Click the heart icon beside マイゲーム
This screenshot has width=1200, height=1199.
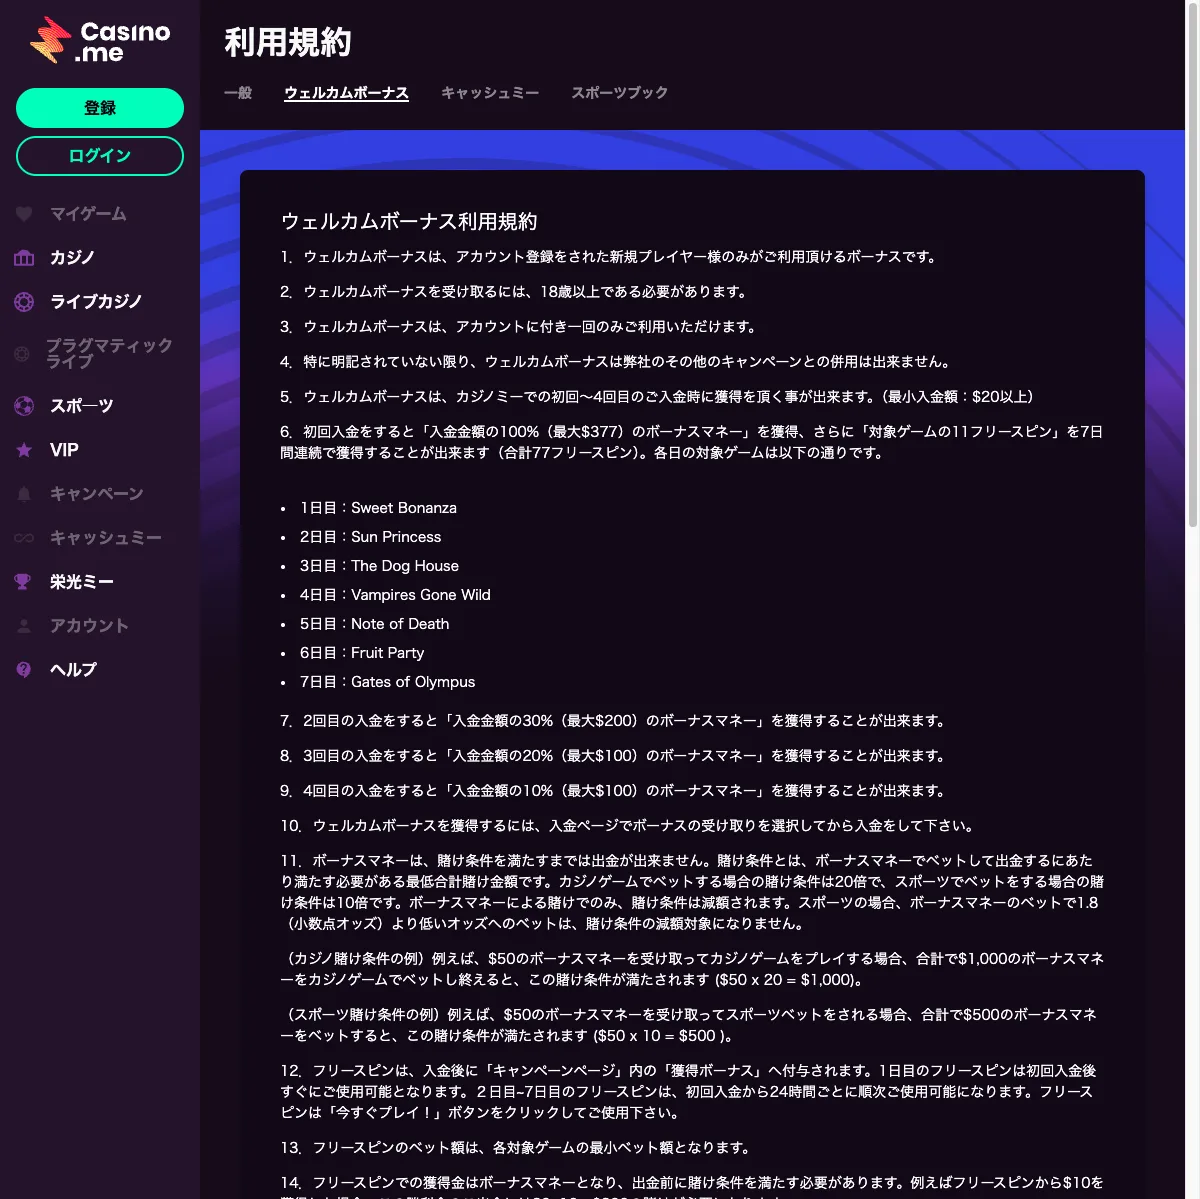(24, 214)
